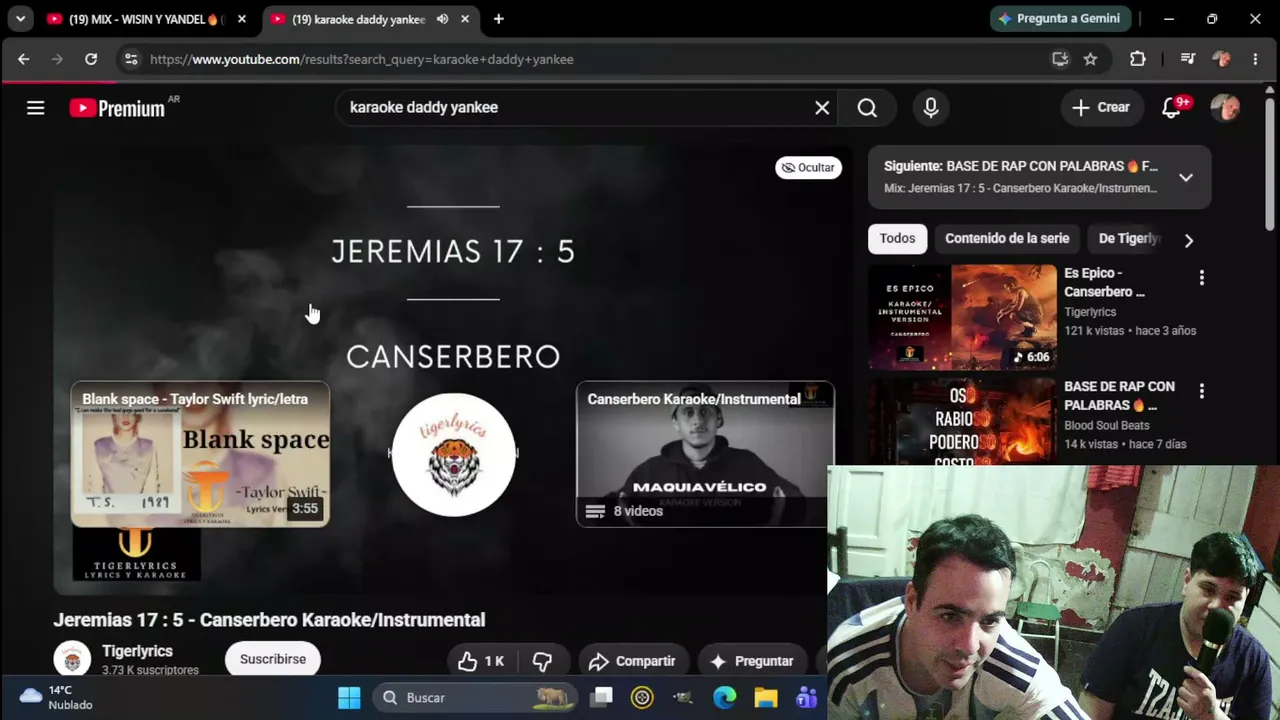Viewport: 1280px width, 720px height.
Task: Click the Crear button
Action: click(1101, 108)
